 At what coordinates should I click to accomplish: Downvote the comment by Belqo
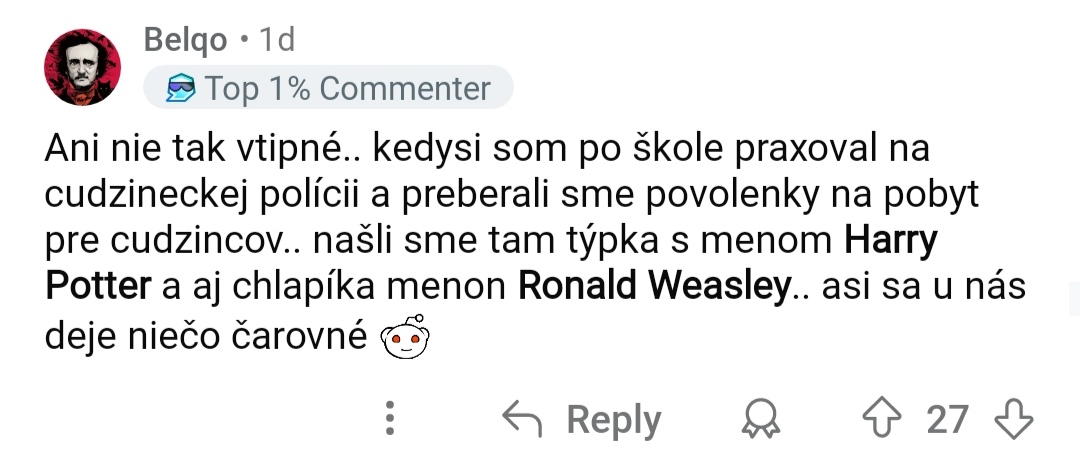[1013, 419]
